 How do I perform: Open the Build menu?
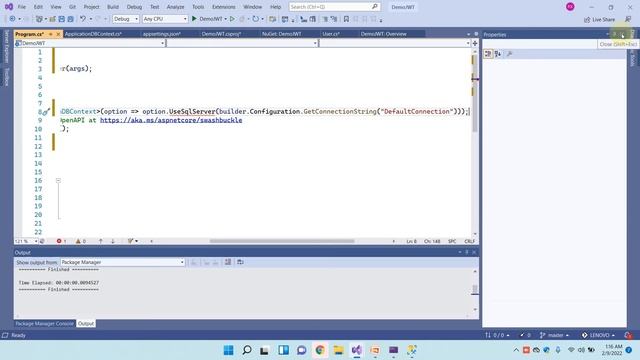(113, 7)
